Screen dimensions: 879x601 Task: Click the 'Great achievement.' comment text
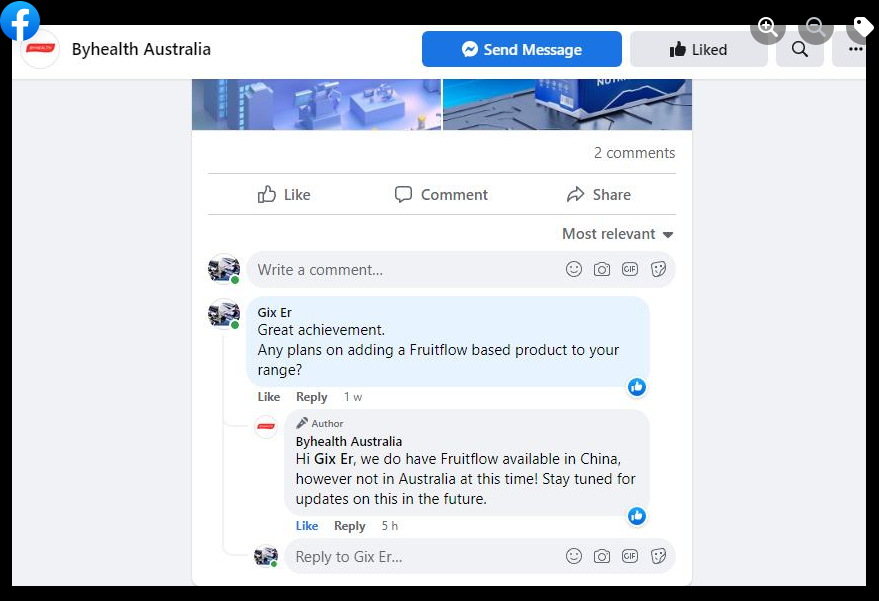click(321, 330)
